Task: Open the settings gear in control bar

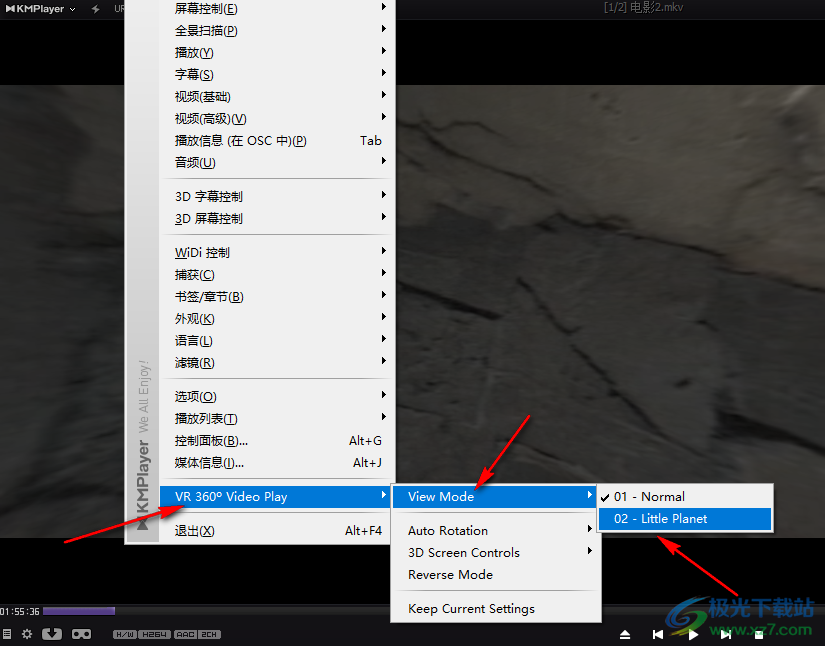Action: pos(27,634)
